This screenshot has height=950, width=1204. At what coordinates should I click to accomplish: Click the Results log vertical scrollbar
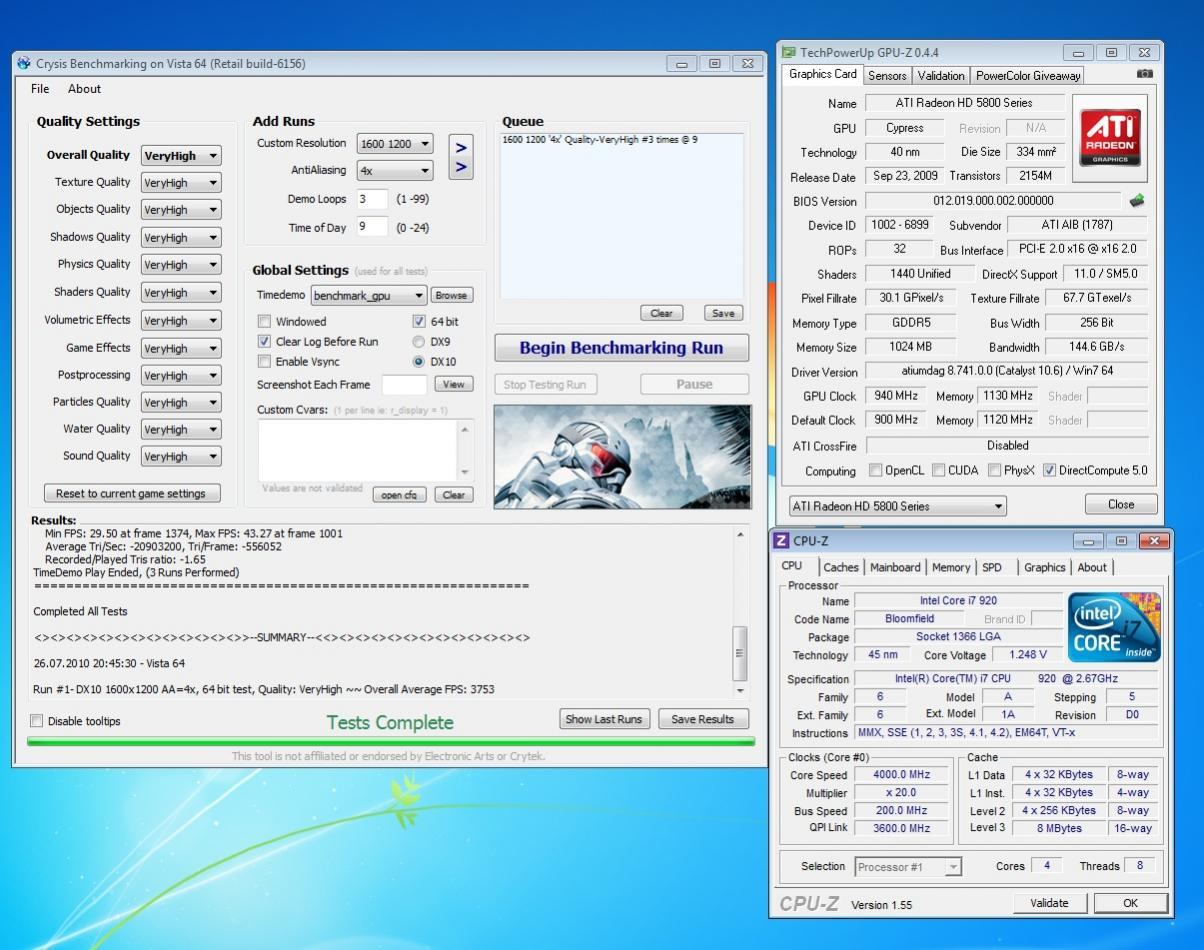click(x=740, y=611)
